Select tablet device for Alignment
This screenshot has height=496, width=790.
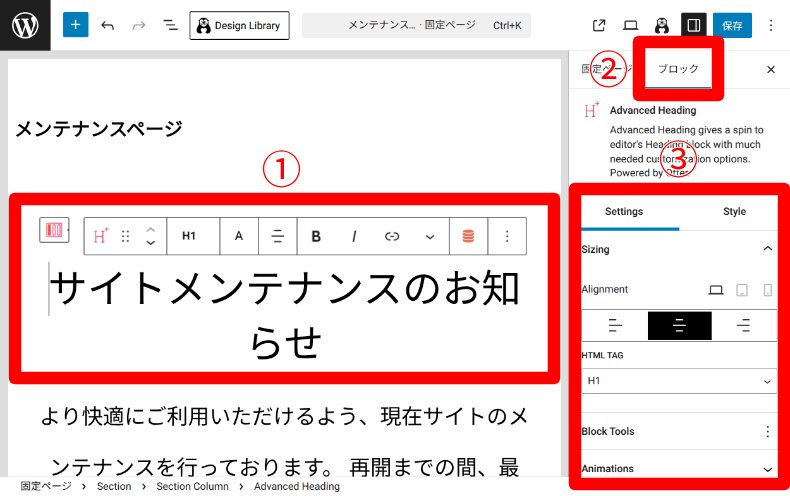pos(742,290)
